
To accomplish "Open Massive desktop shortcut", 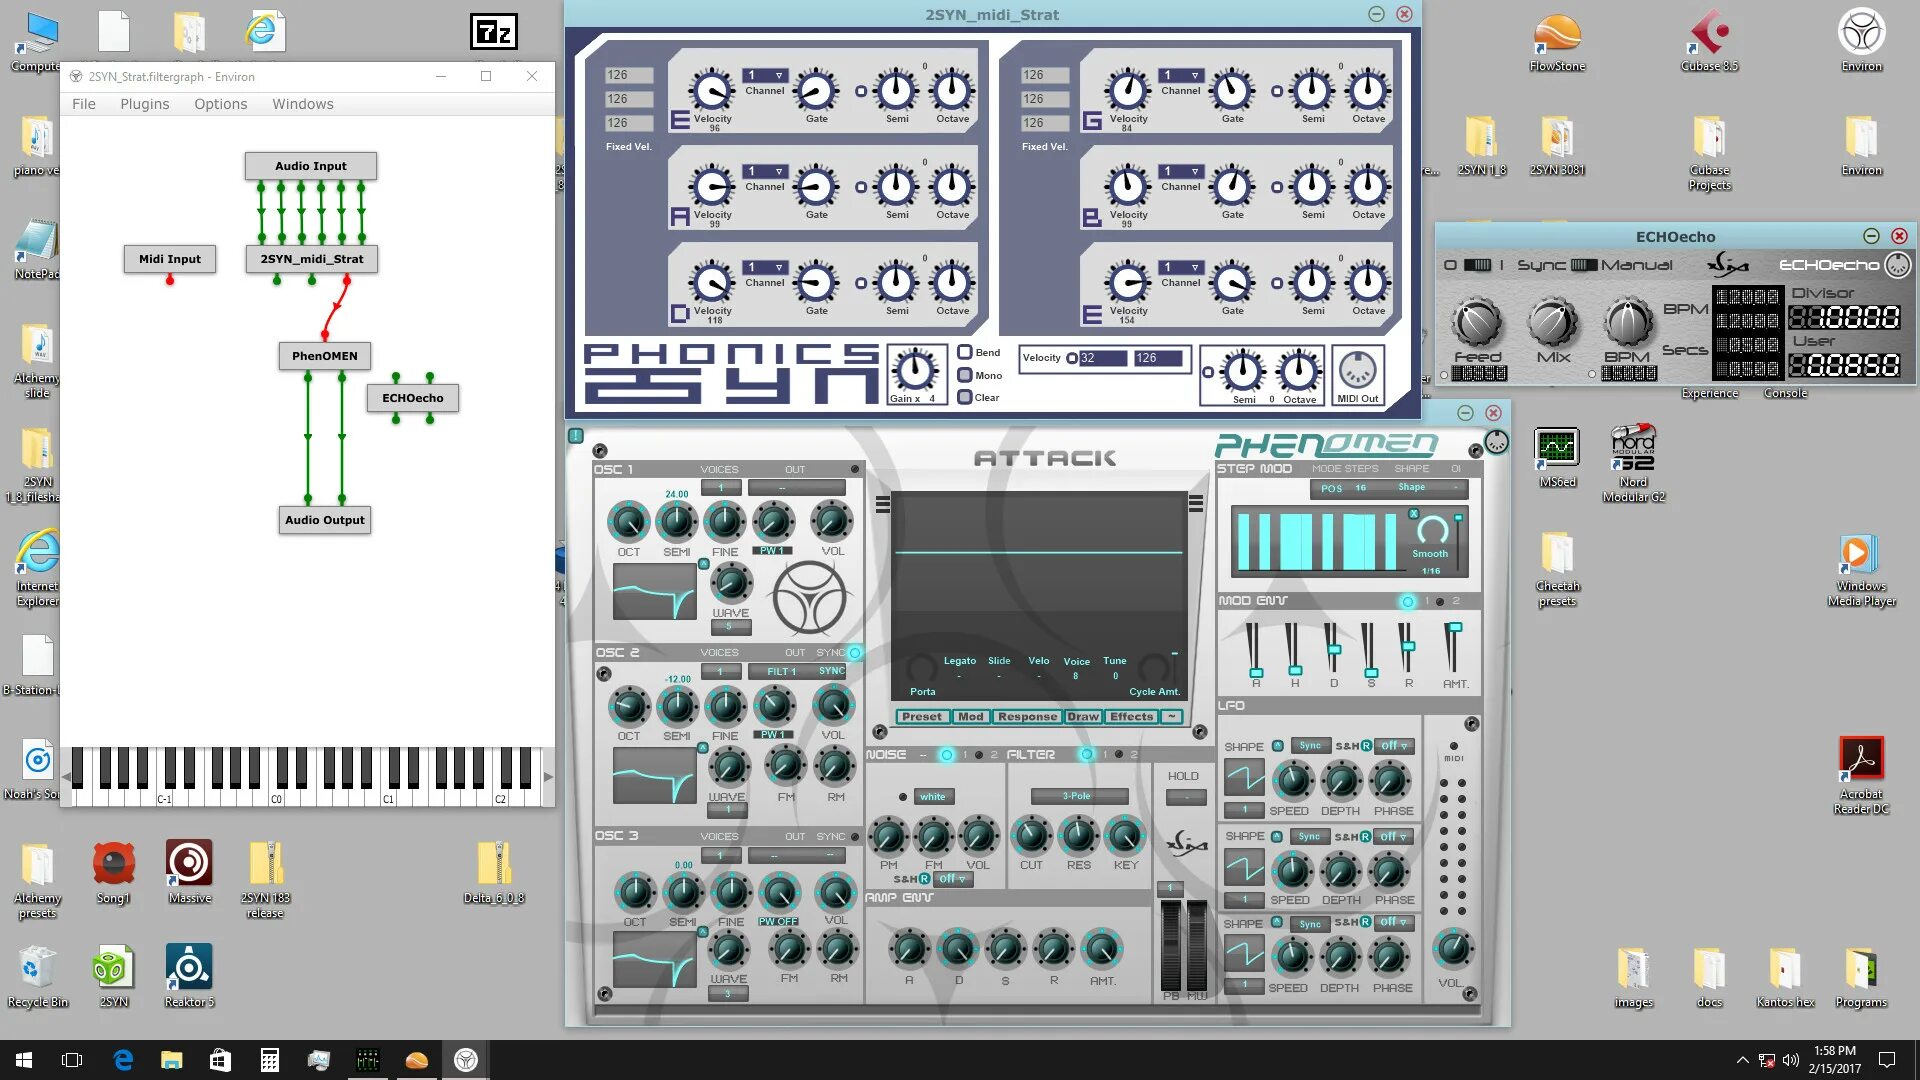I will (189, 870).
